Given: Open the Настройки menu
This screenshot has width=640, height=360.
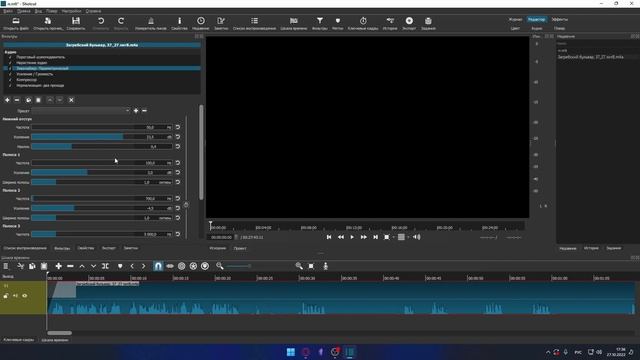Looking at the screenshot, I should [x=71, y=11].
